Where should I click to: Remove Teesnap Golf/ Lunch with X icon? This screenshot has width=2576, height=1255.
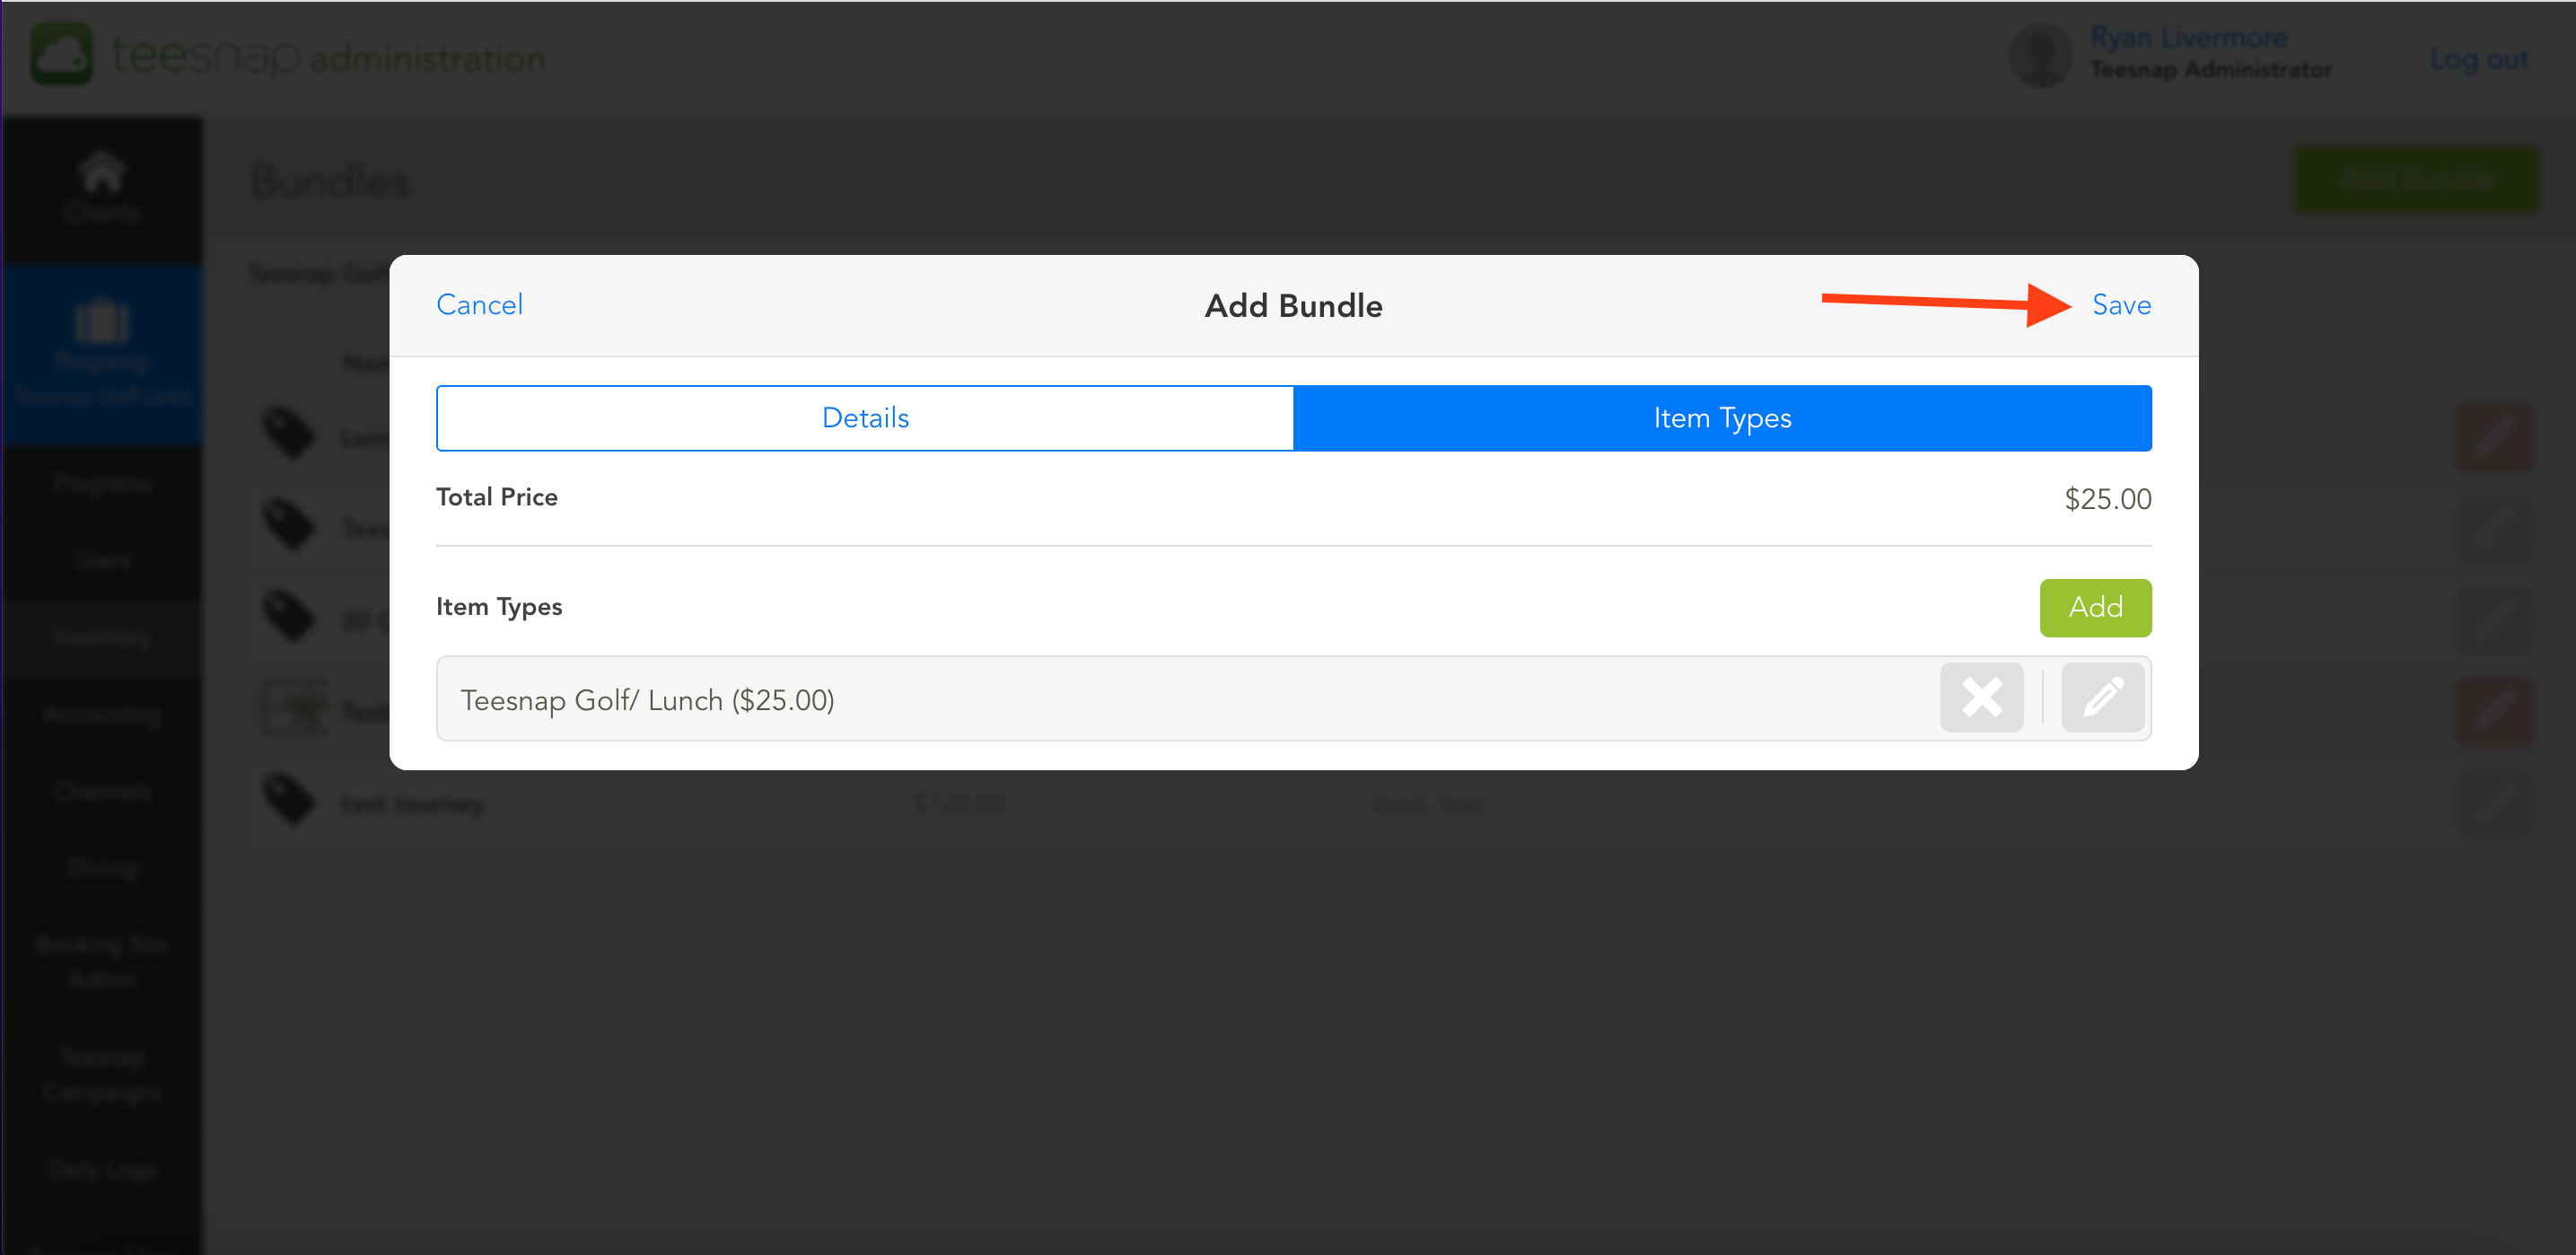click(1981, 698)
